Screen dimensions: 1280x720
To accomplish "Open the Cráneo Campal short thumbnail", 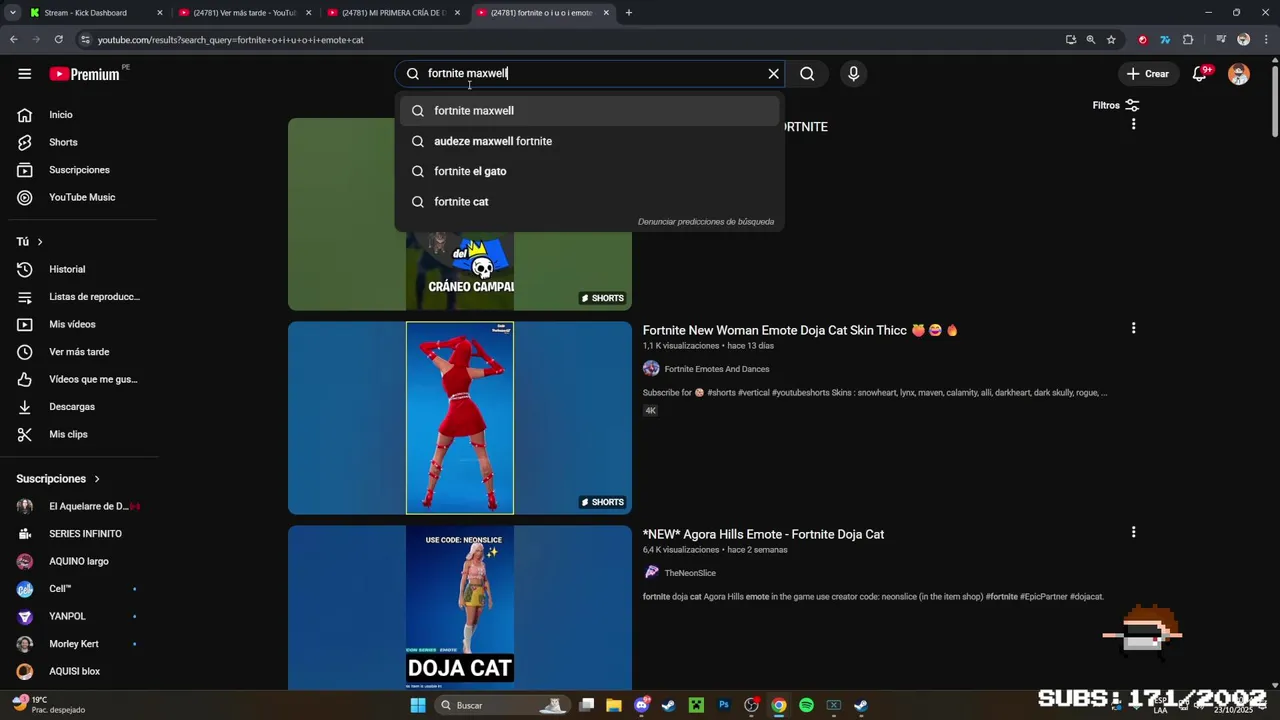I will (460, 271).
